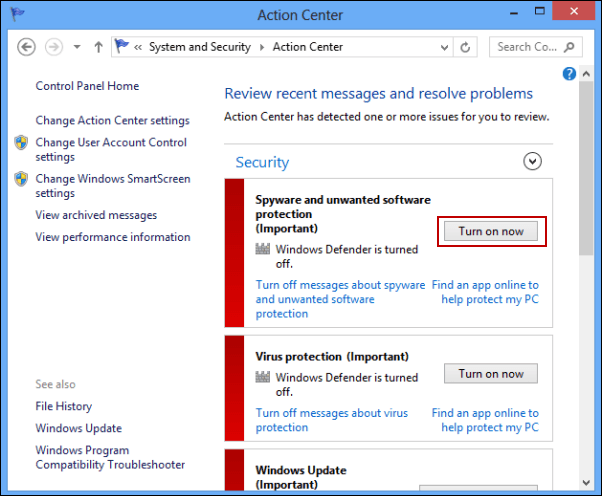
Task: Click the title bar flag icon
Action: pos(17,14)
